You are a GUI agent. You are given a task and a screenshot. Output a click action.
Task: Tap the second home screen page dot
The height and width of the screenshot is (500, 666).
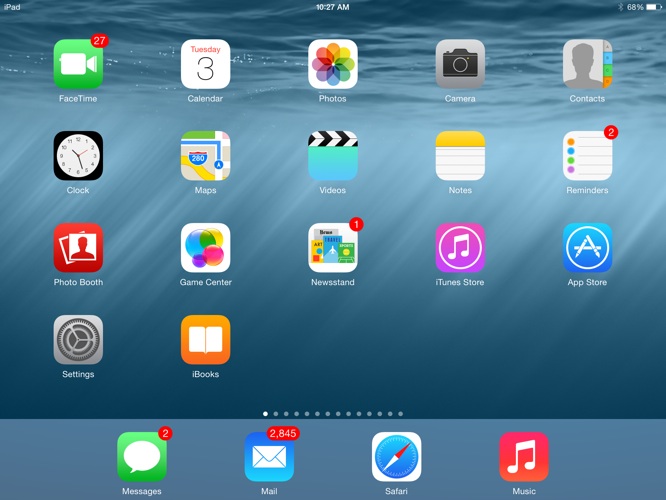276,414
